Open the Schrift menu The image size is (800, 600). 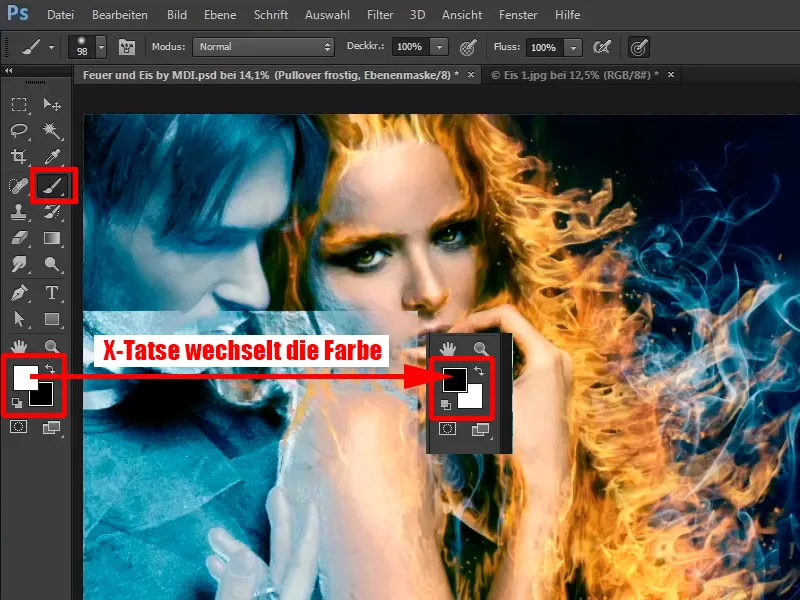(x=271, y=15)
